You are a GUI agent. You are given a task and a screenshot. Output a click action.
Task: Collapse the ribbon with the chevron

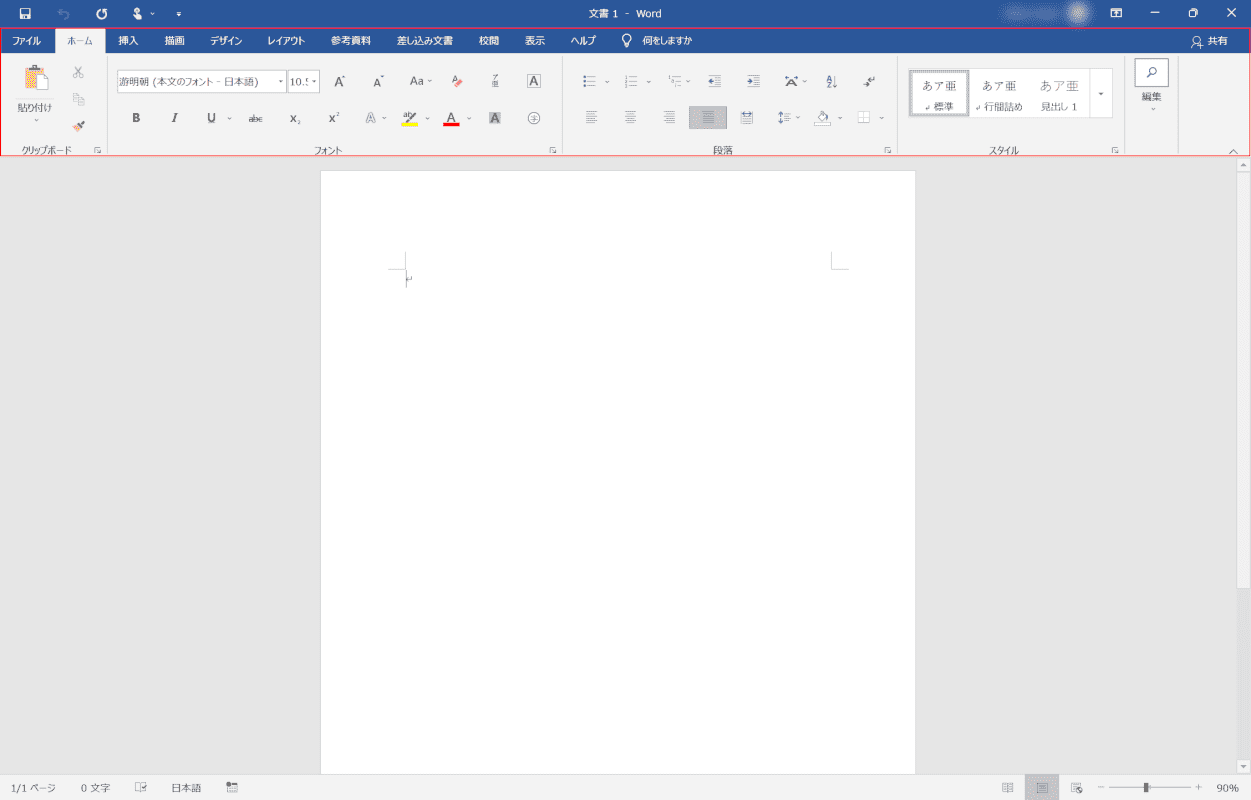1233,151
